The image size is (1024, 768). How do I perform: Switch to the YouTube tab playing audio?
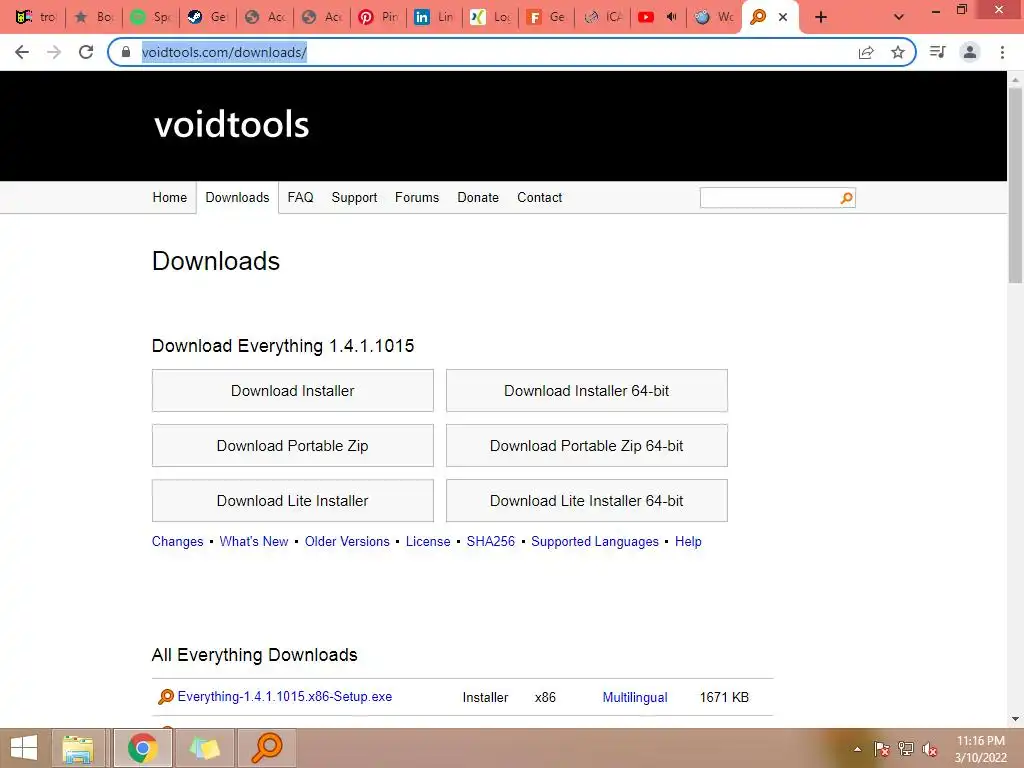pyautogui.click(x=659, y=17)
